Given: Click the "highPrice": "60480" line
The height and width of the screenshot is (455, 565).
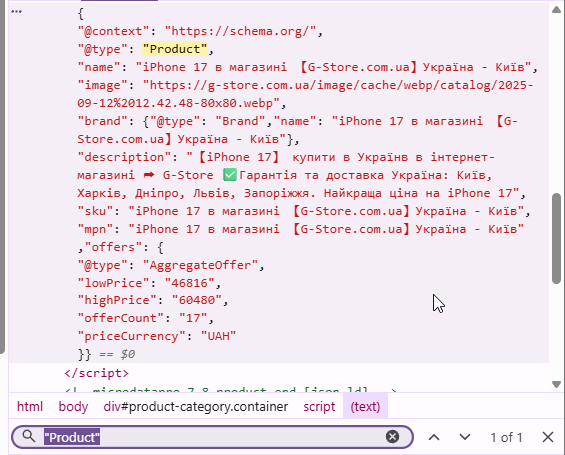Looking at the screenshot, I should (153, 300).
